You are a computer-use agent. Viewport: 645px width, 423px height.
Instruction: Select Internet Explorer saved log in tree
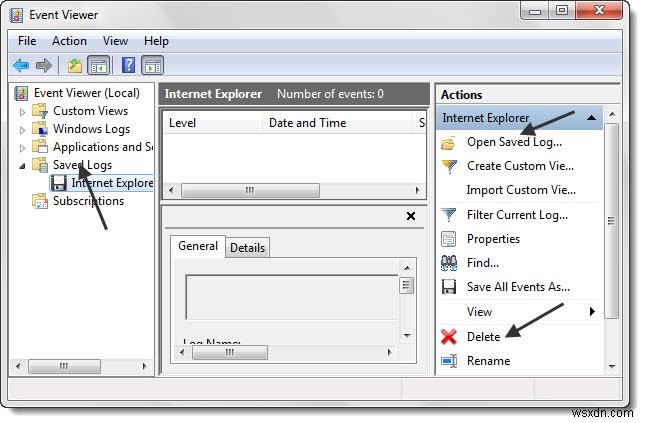click(111, 183)
